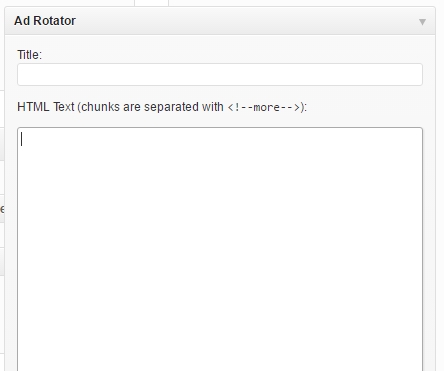
Task: Click the middle of the HTML textarea
Action: [220, 249]
